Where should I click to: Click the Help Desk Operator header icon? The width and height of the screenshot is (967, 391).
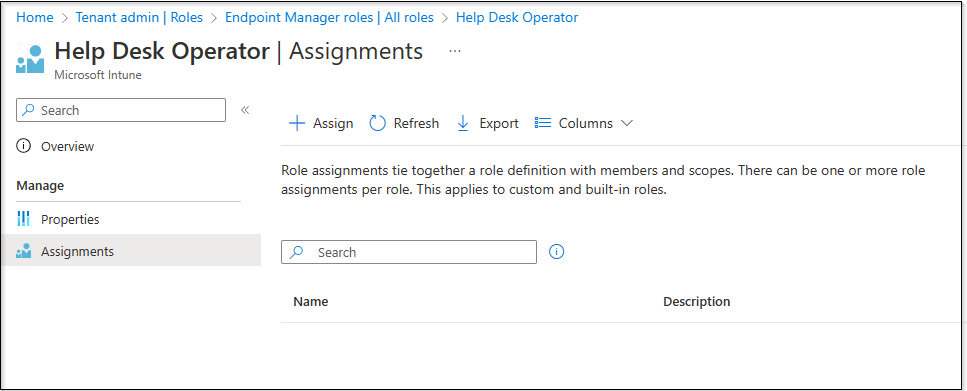tap(30, 59)
